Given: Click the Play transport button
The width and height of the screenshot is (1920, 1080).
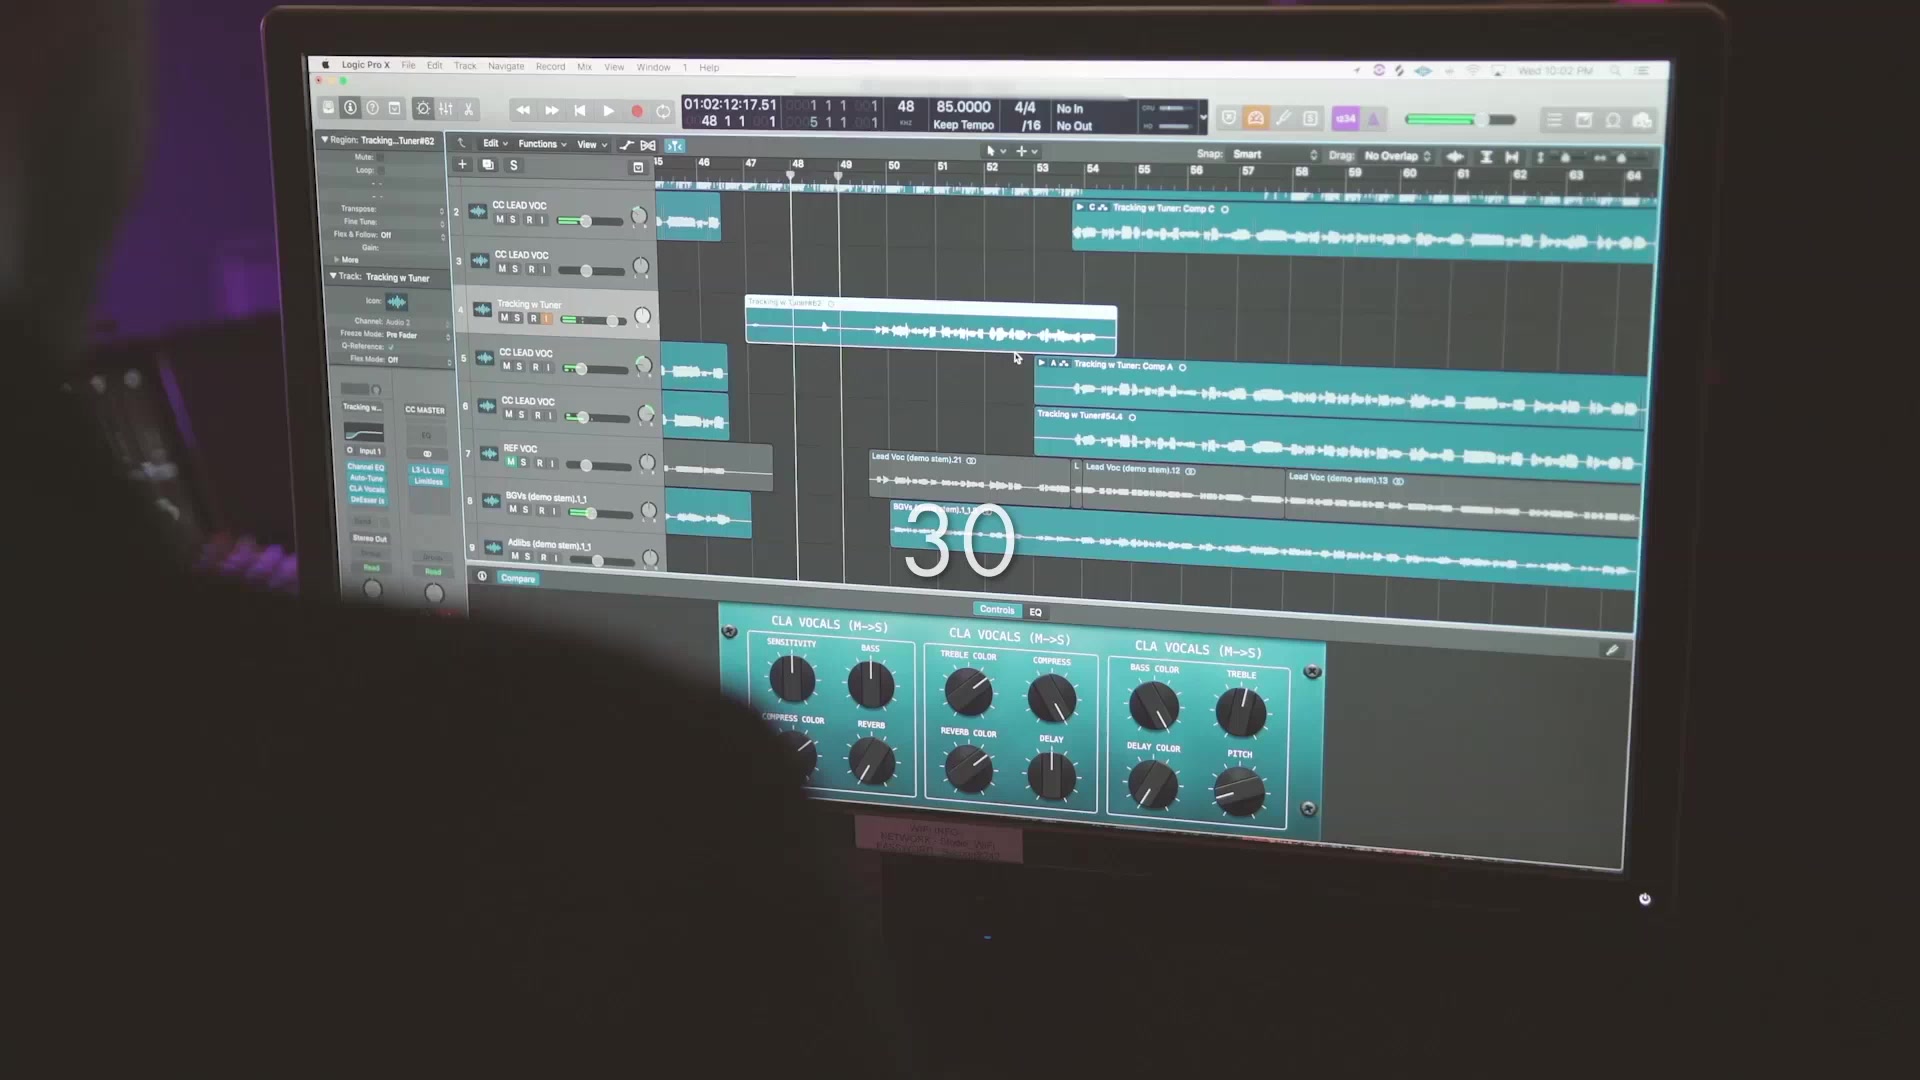Looking at the screenshot, I should tap(608, 111).
